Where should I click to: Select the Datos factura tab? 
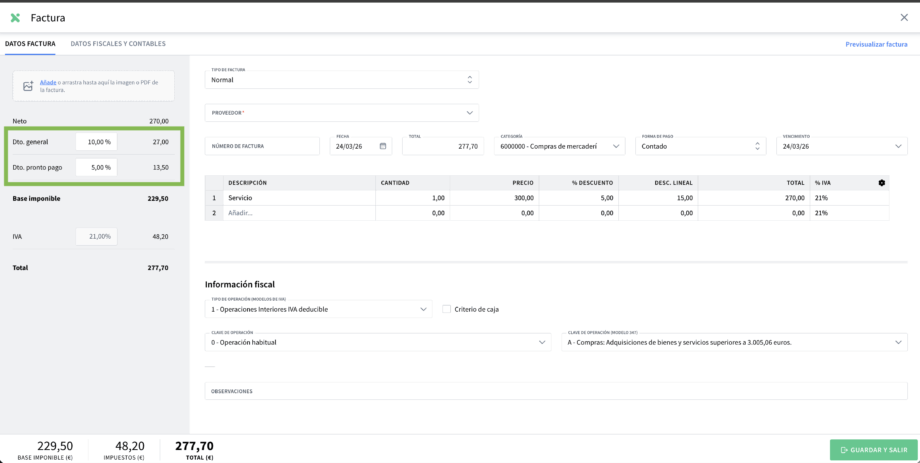tap(30, 44)
